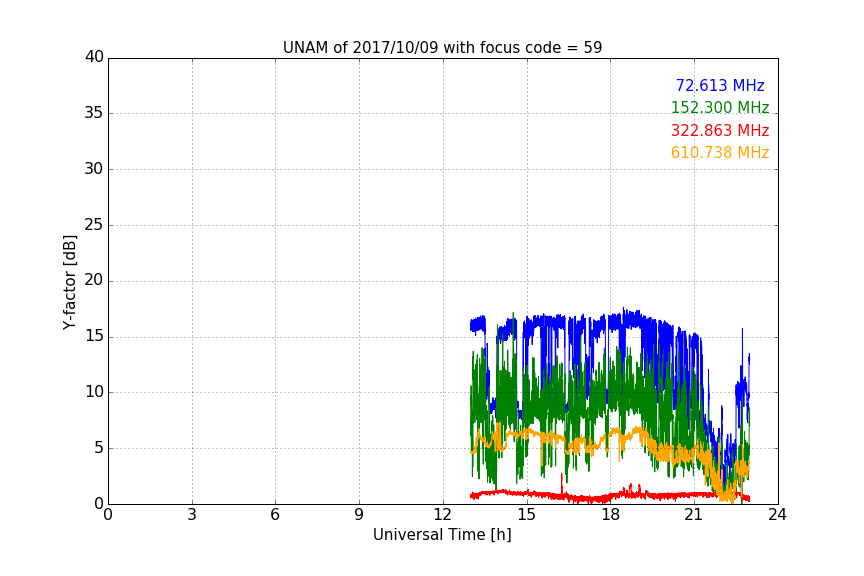Click the x-axis tick label 21
The image size is (864, 576).
(x=694, y=515)
